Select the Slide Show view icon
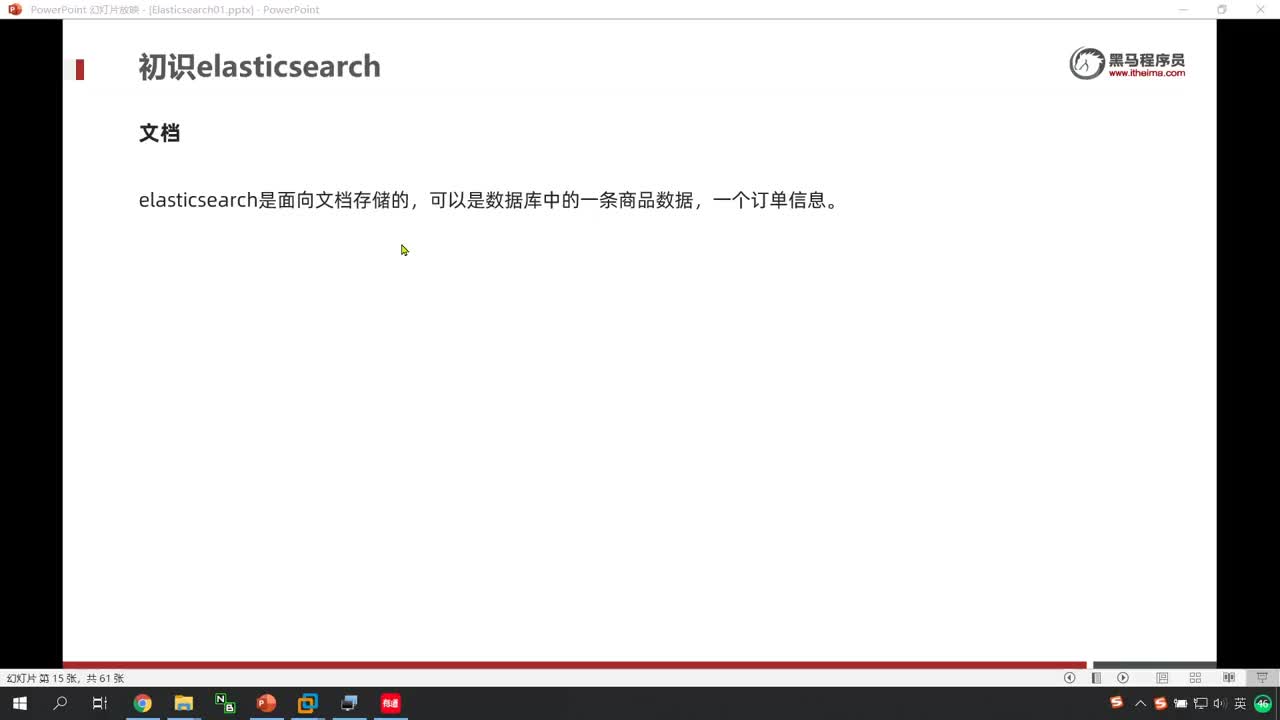 (x=1262, y=678)
